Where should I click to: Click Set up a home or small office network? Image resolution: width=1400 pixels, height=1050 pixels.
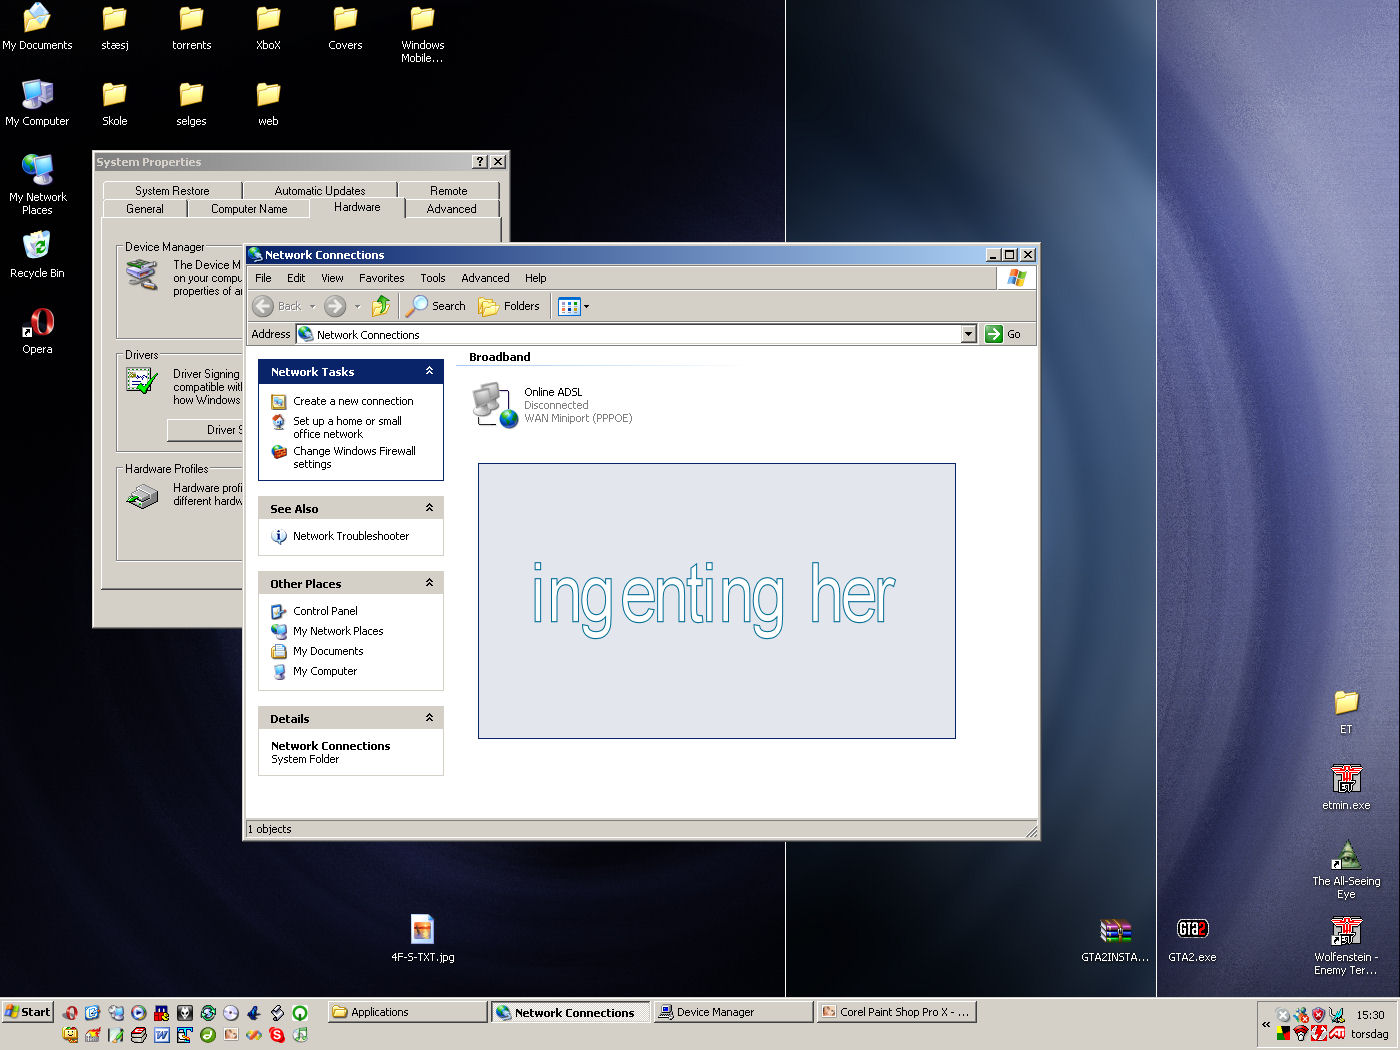coord(347,427)
